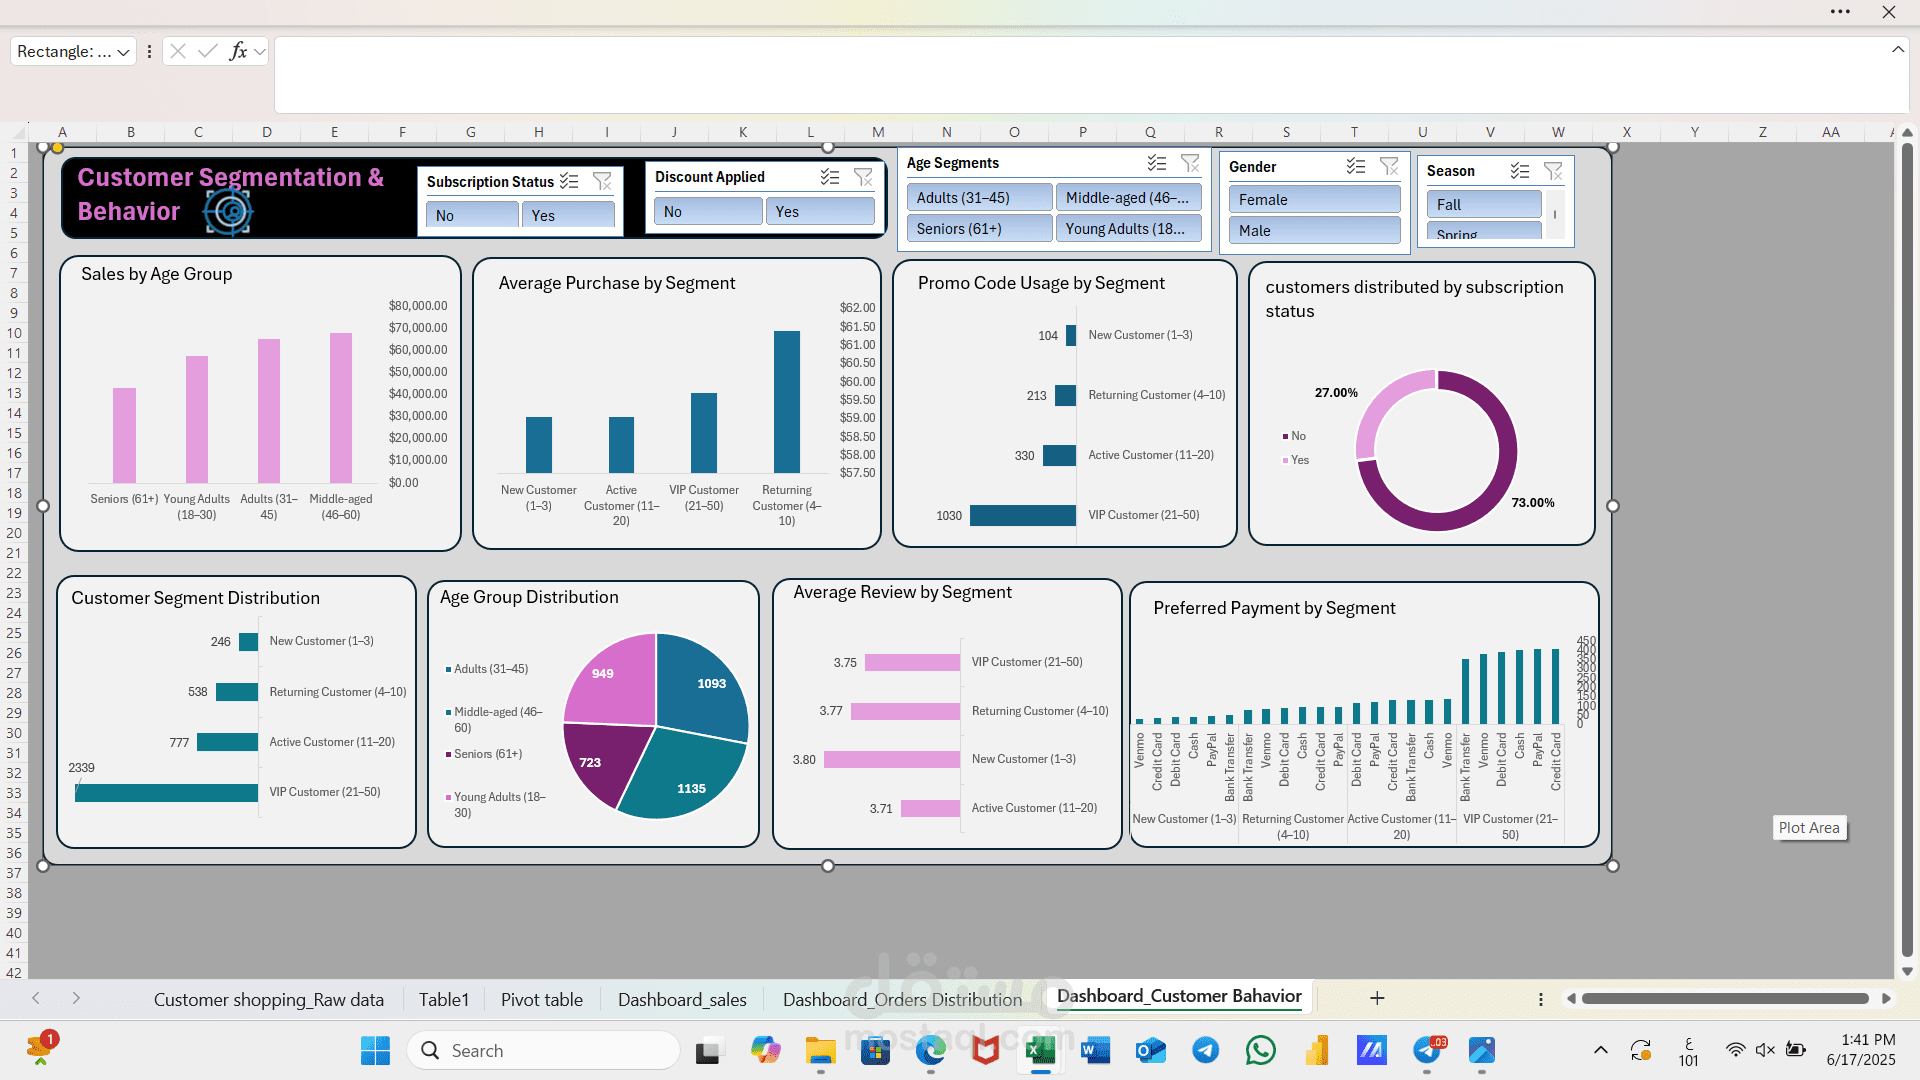Open Telegram from the taskbar
Viewport: 1920px width, 1080px height.
[1205, 1050]
